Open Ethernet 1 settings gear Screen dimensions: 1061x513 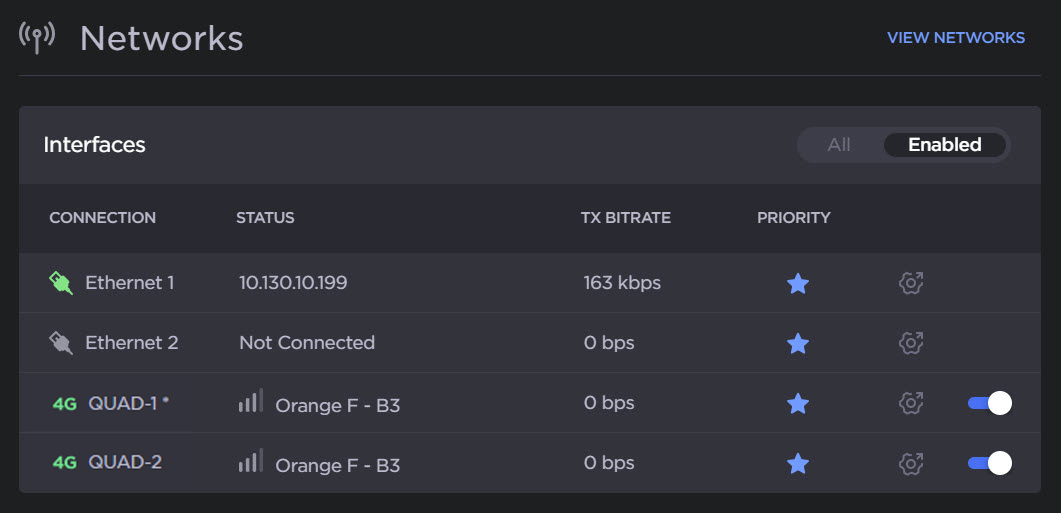point(910,284)
